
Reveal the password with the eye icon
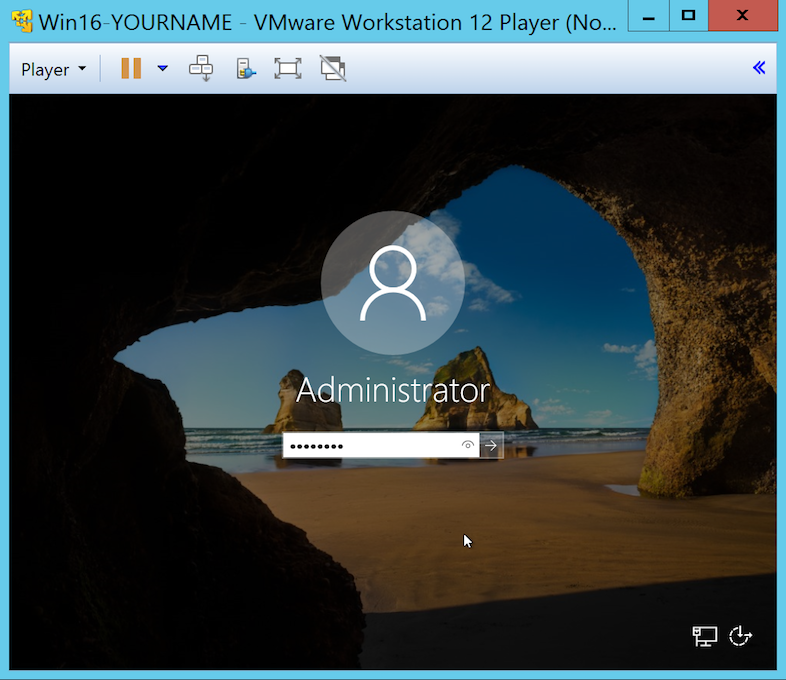(468, 446)
